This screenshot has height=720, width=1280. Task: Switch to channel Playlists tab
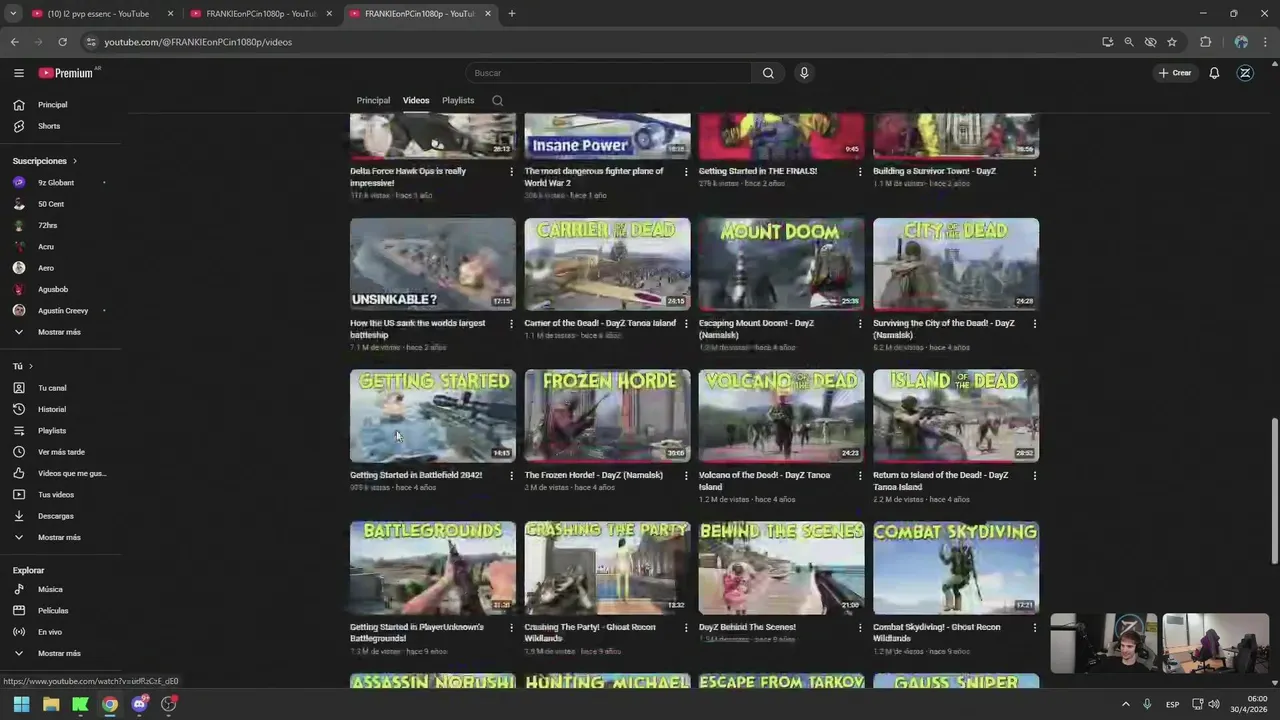pyautogui.click(x=458, y=100)
